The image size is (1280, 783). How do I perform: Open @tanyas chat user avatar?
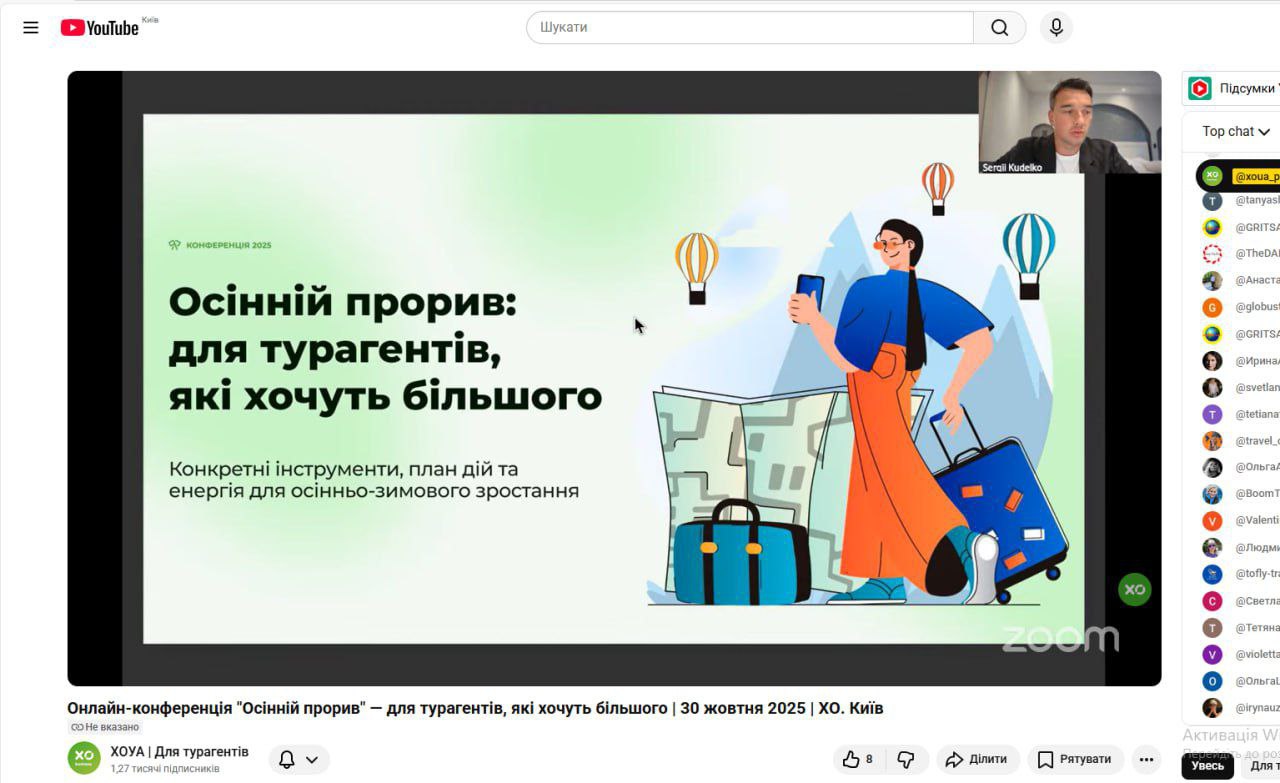(1212, 201)
